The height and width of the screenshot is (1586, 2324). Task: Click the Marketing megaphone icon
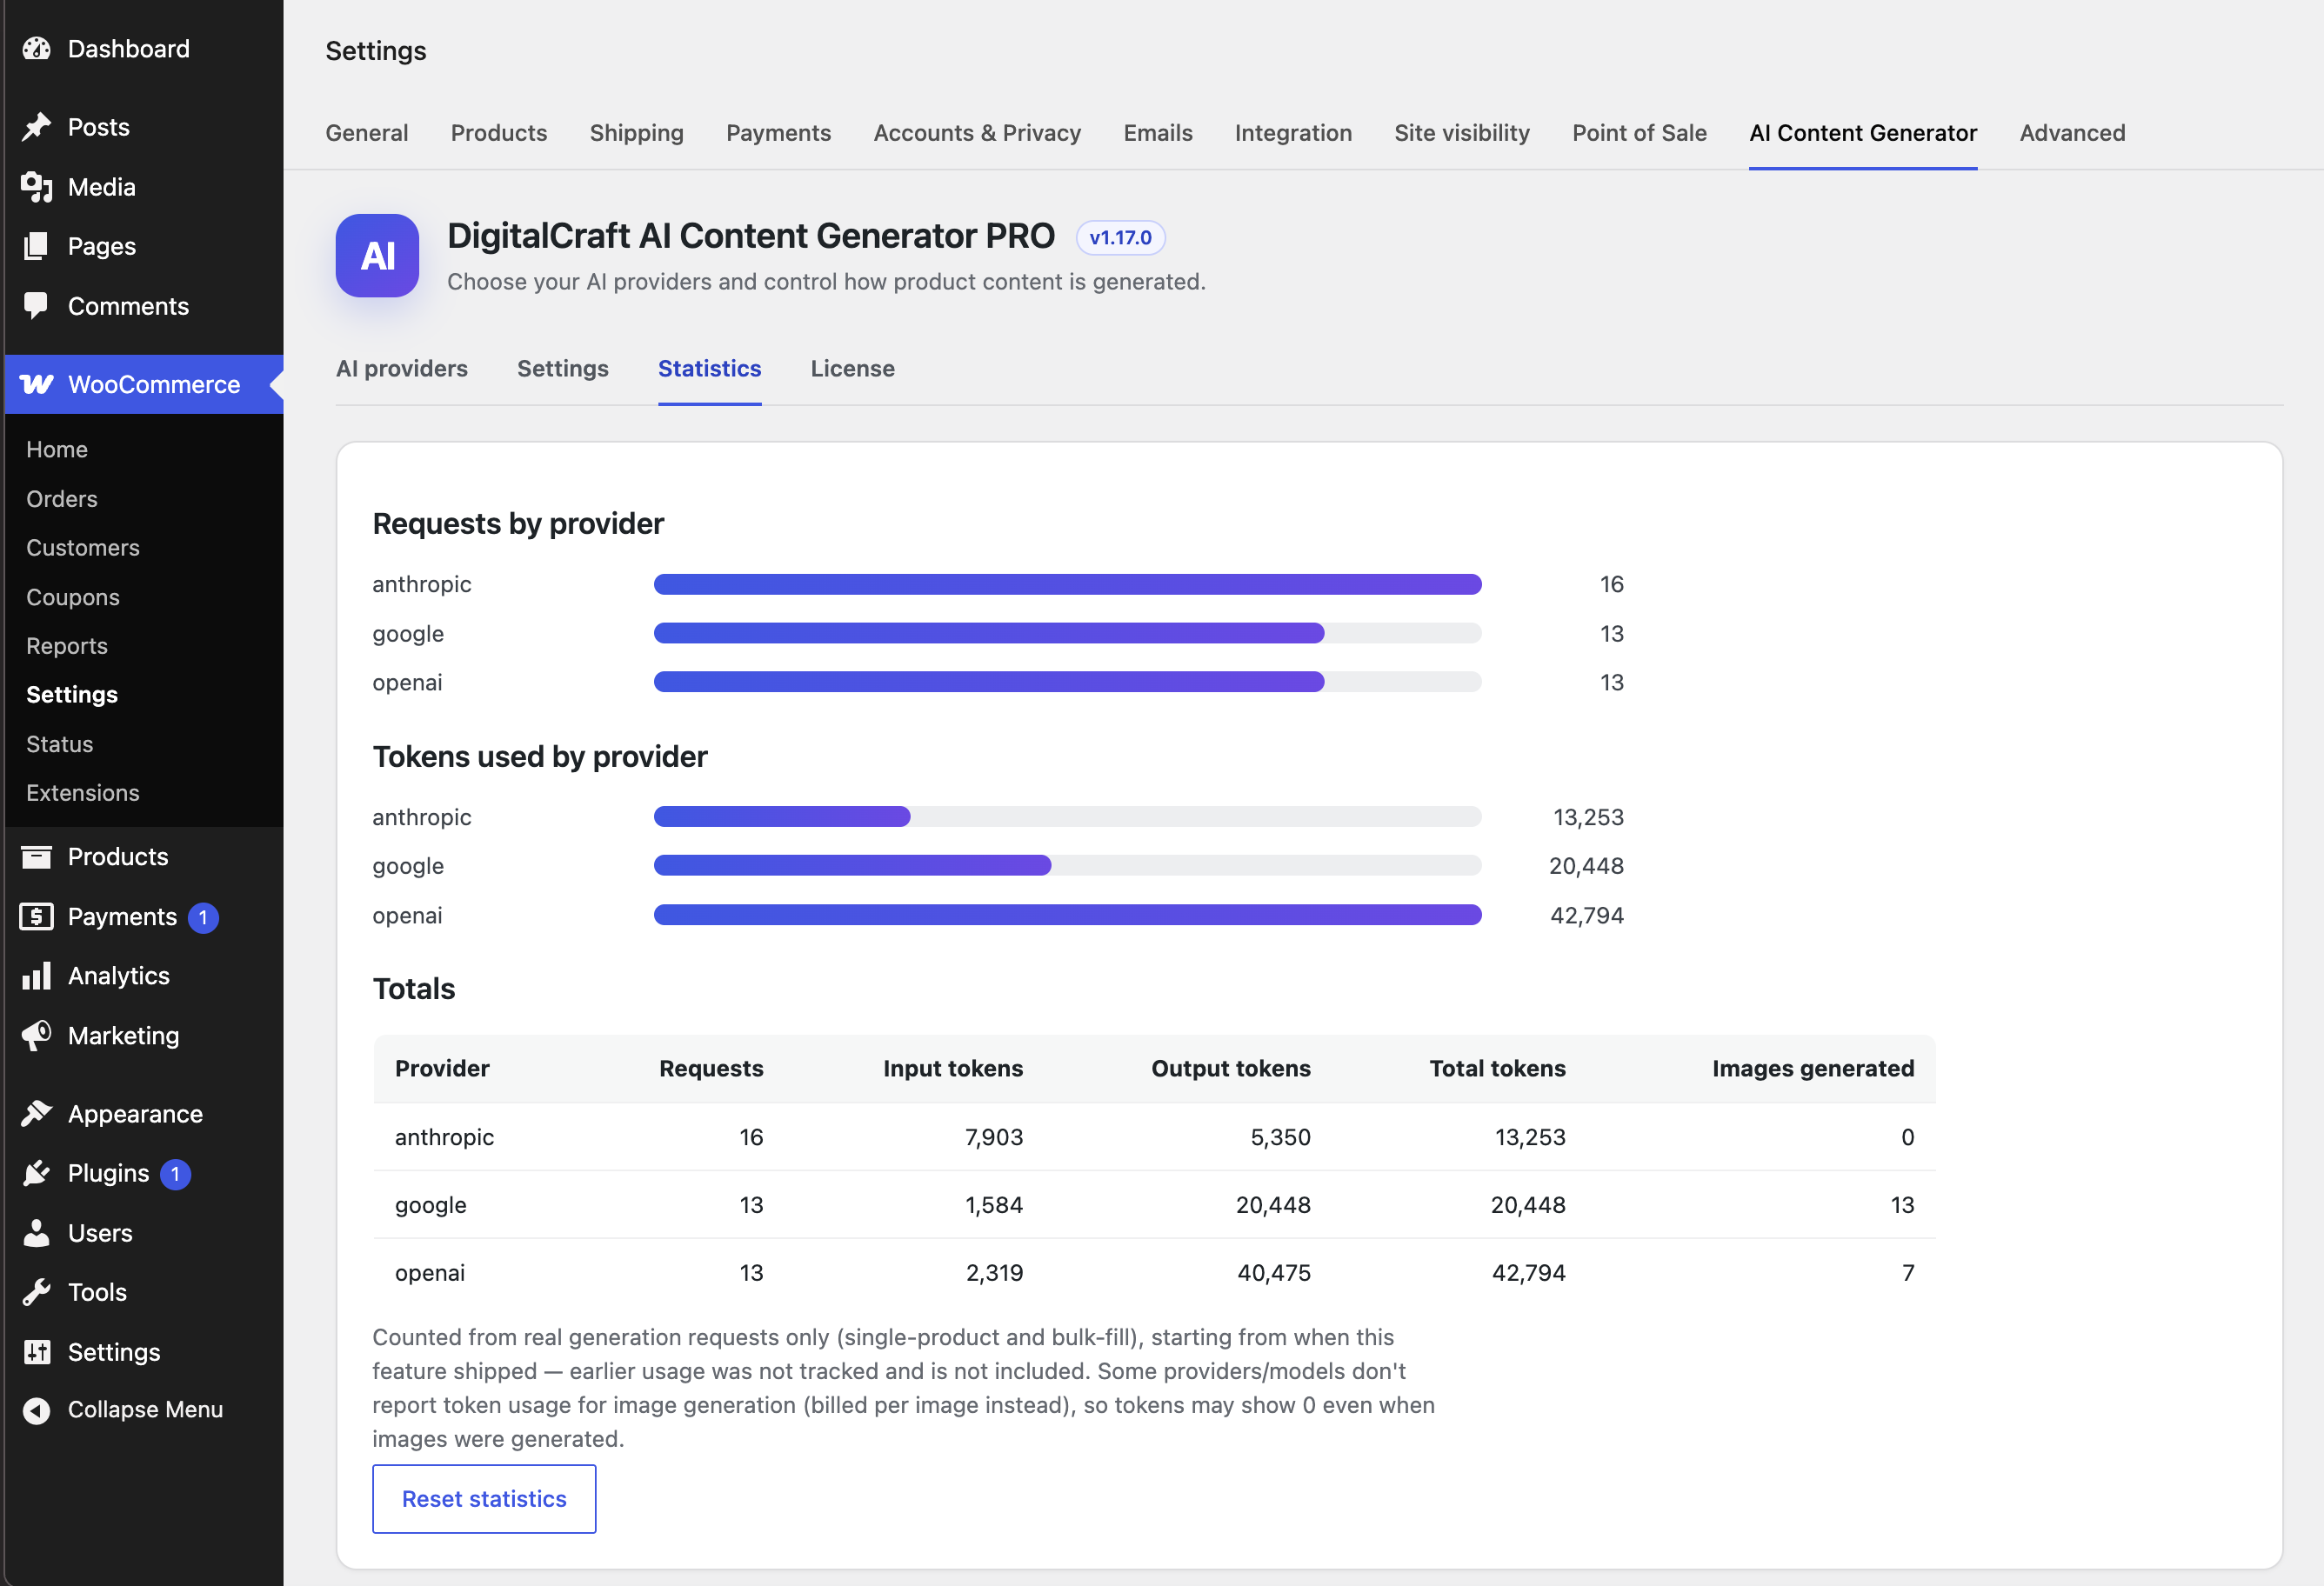click(x=37, y=1036)
